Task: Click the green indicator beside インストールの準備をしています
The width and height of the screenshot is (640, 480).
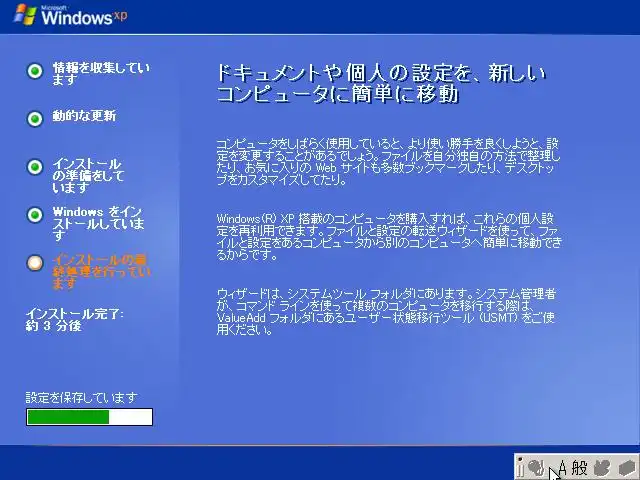Action: click(x=35, y=167)
